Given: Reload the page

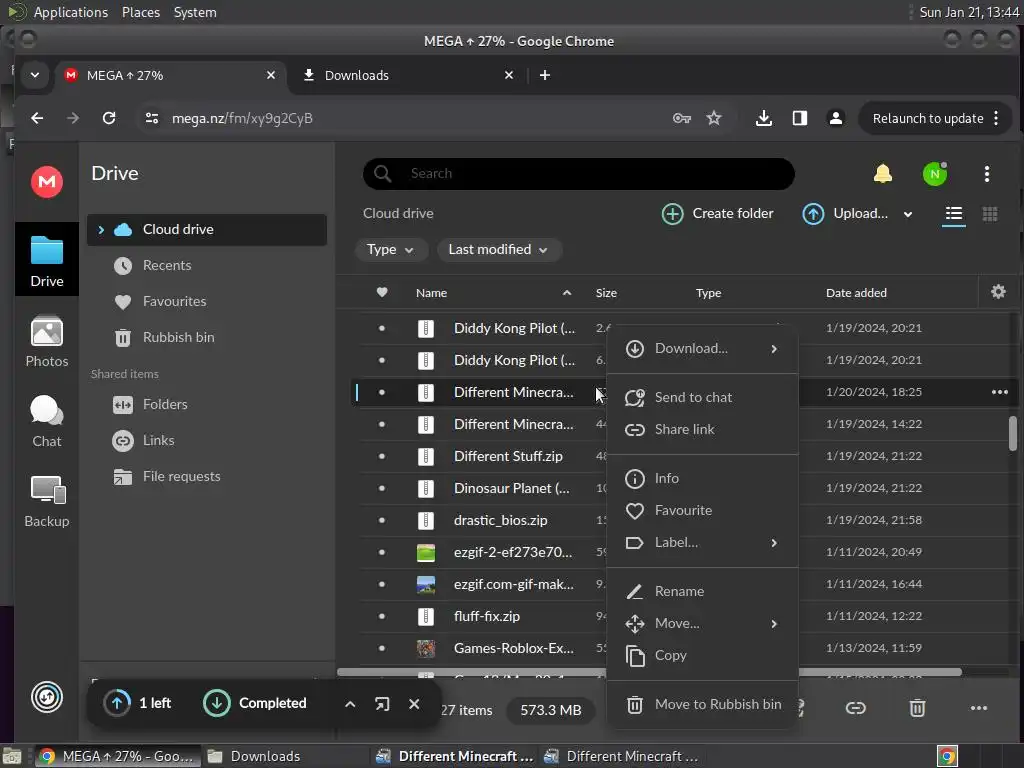Looking at the screenshot, I should [109, 118].
